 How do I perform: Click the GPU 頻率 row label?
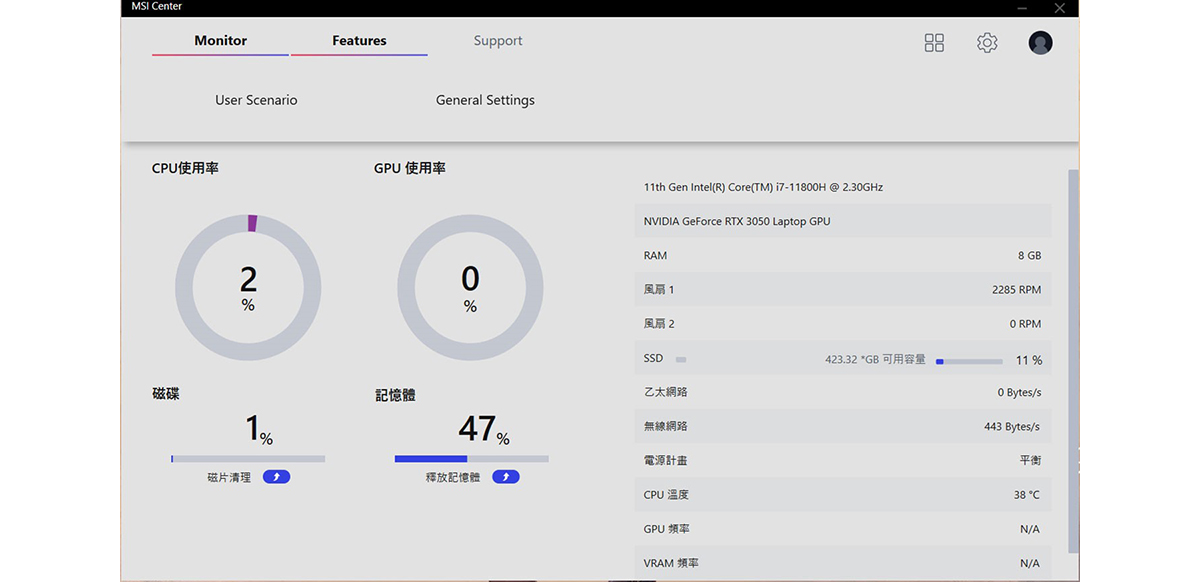click(667, 528)
